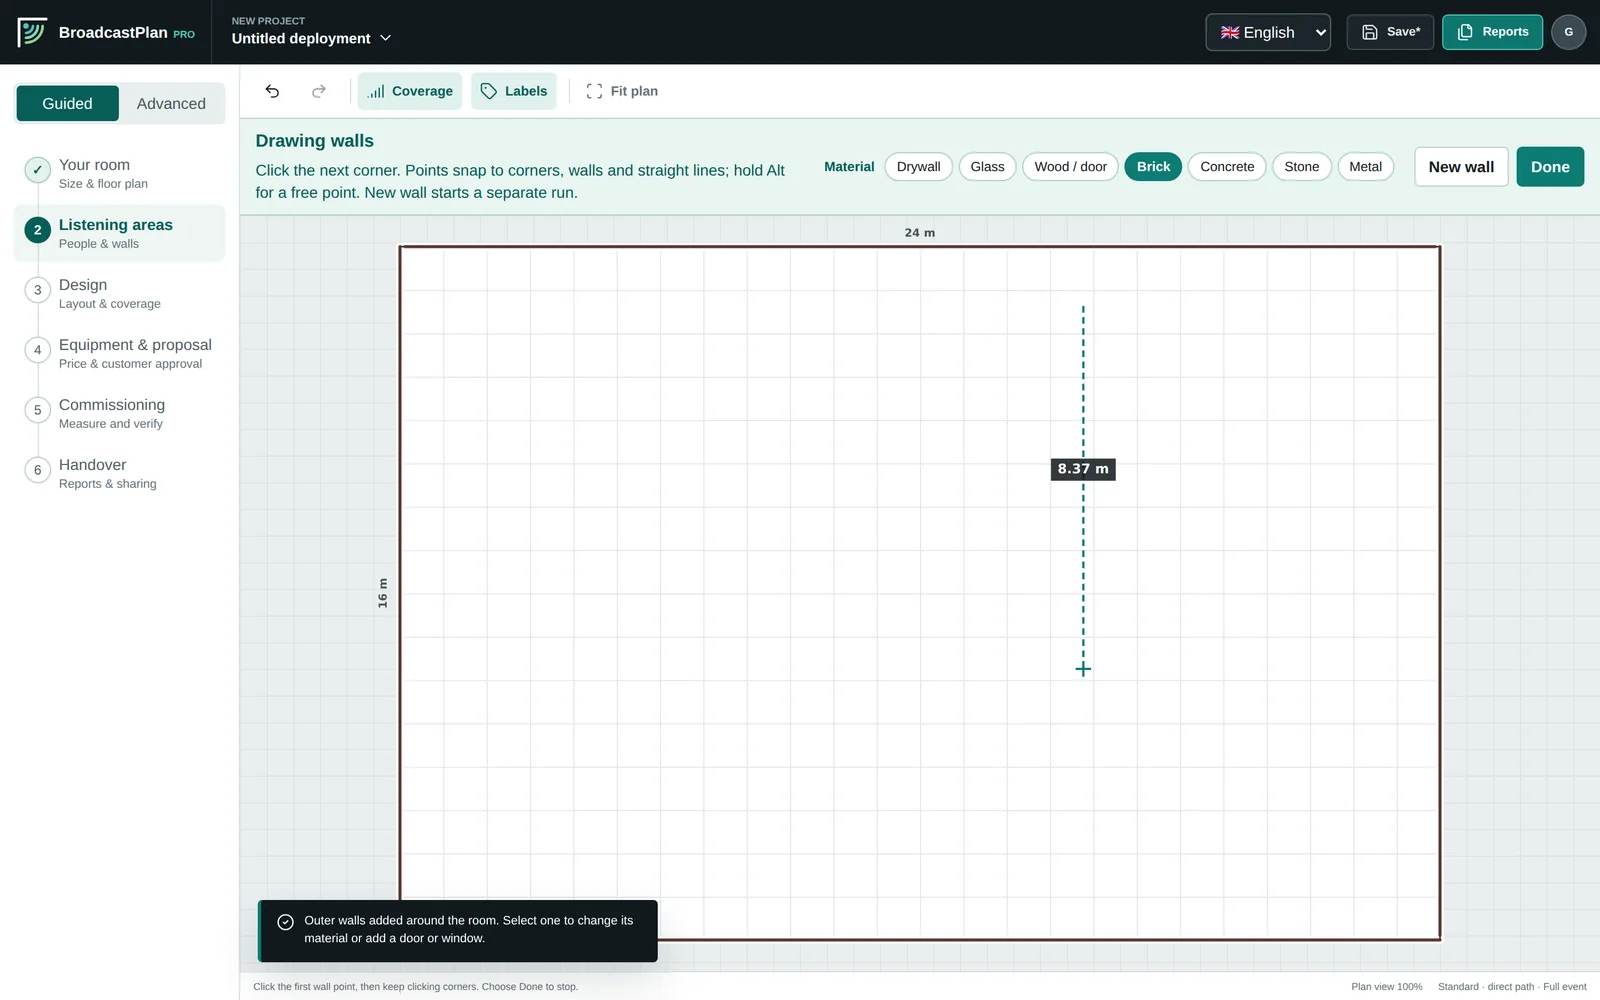The height and width of the screenshot is (1000, 1600).
Task: Select Glass as wall material
Action: coord(987,167)
